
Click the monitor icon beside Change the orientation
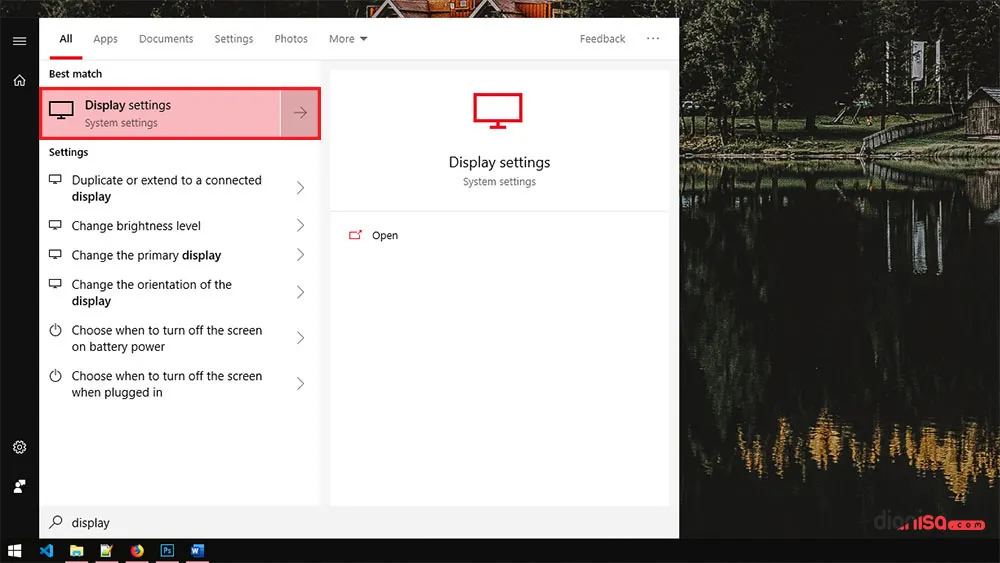pyautogui.click(x=55, y=284)
